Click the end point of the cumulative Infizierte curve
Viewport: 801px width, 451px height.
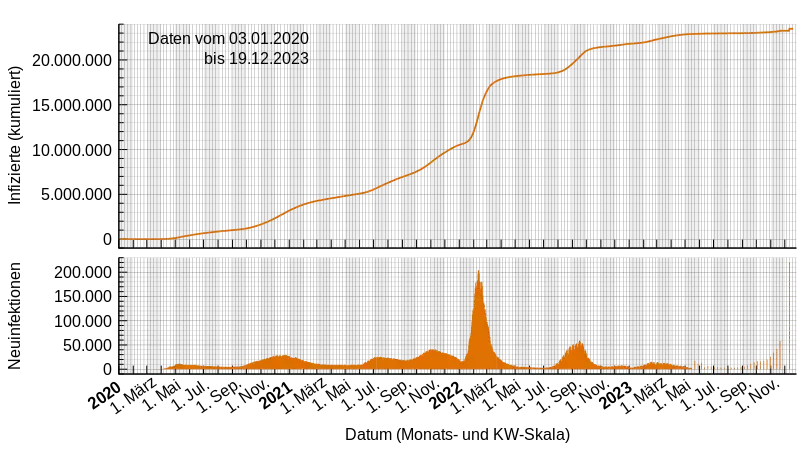pyautogui.click(x=791, y=29)
